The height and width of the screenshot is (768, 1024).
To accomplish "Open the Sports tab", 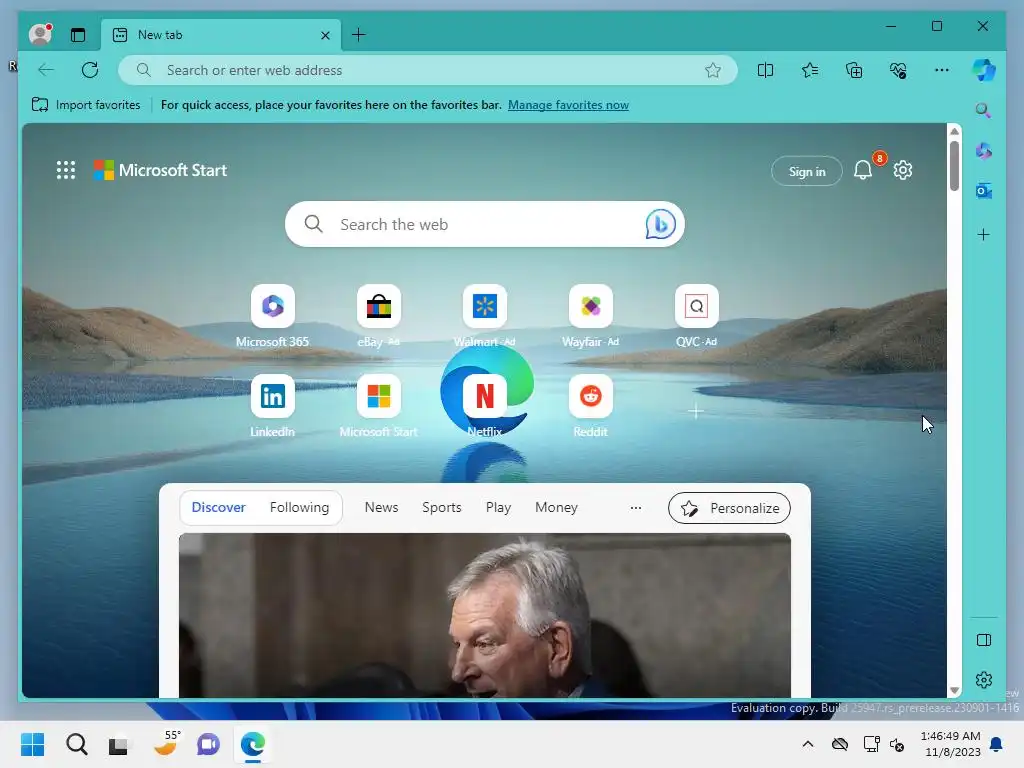I will [x=441, y=507].
